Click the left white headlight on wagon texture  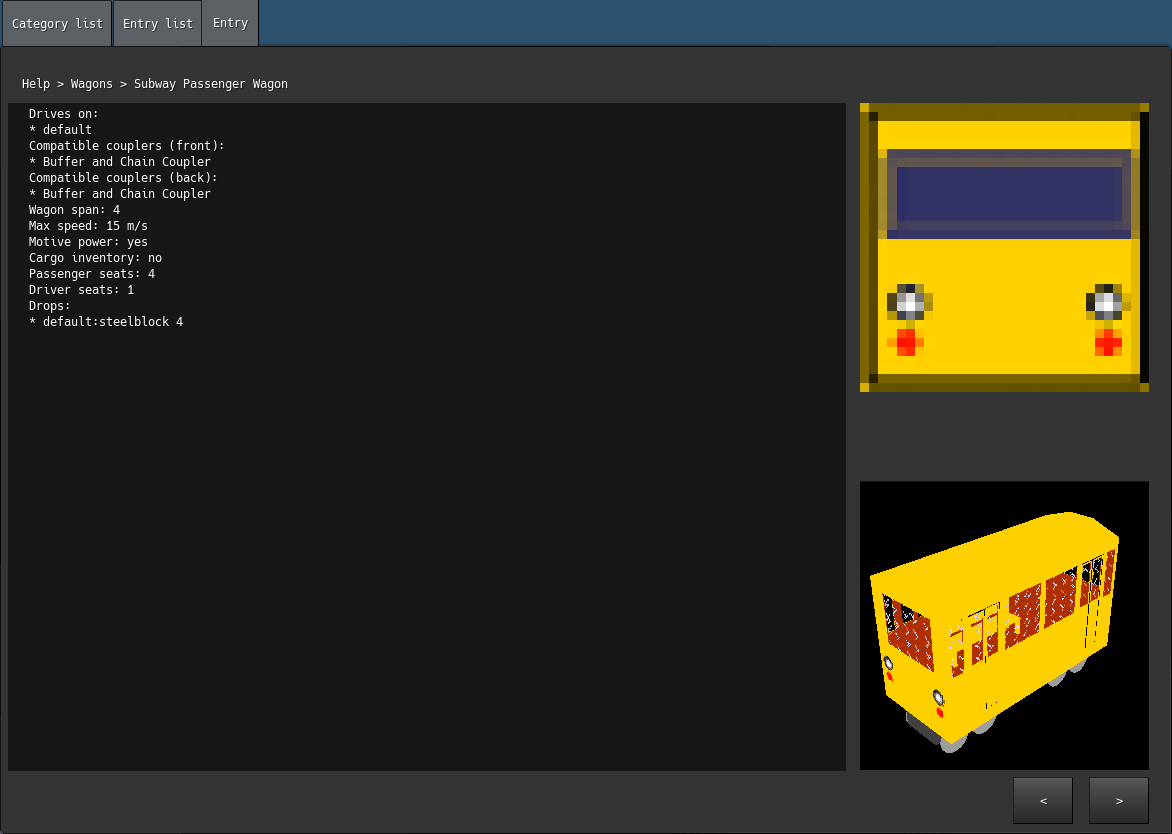point(909,302)
